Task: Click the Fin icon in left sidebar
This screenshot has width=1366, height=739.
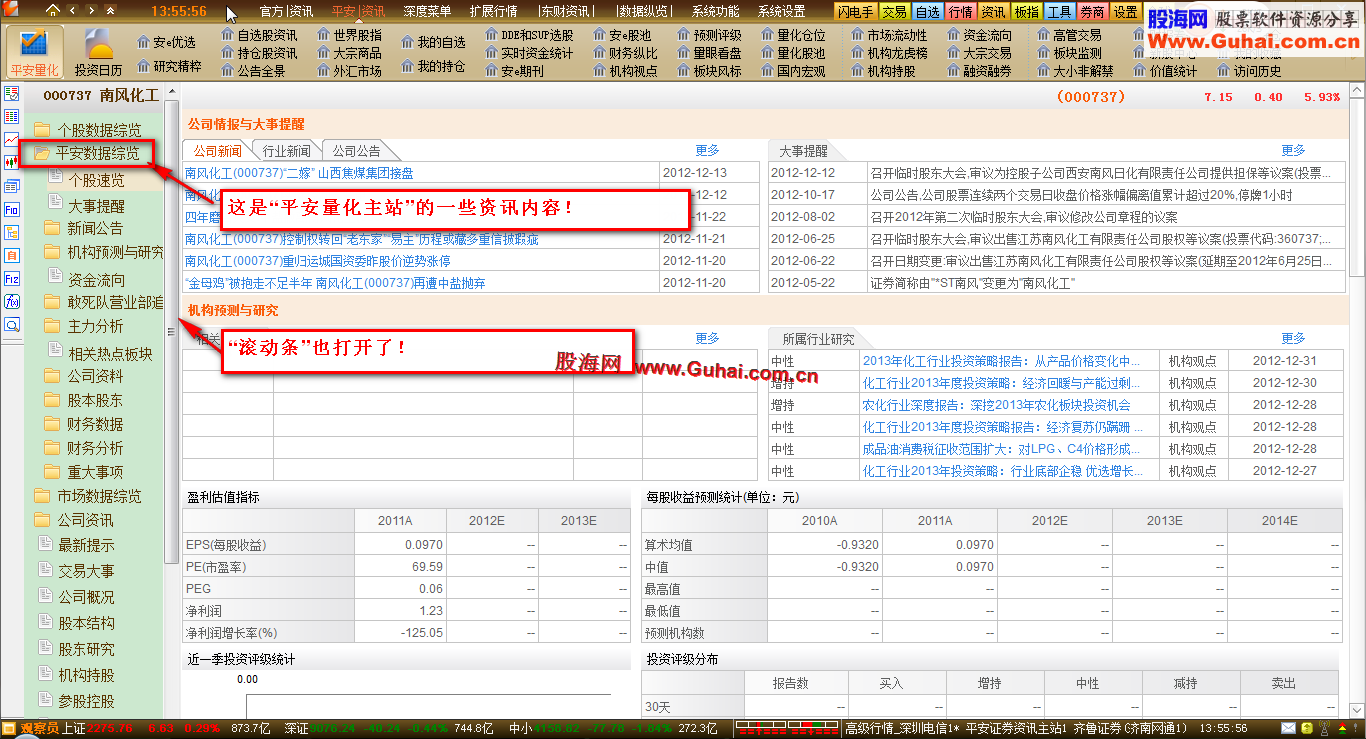Action: click(x=12, y=209)
